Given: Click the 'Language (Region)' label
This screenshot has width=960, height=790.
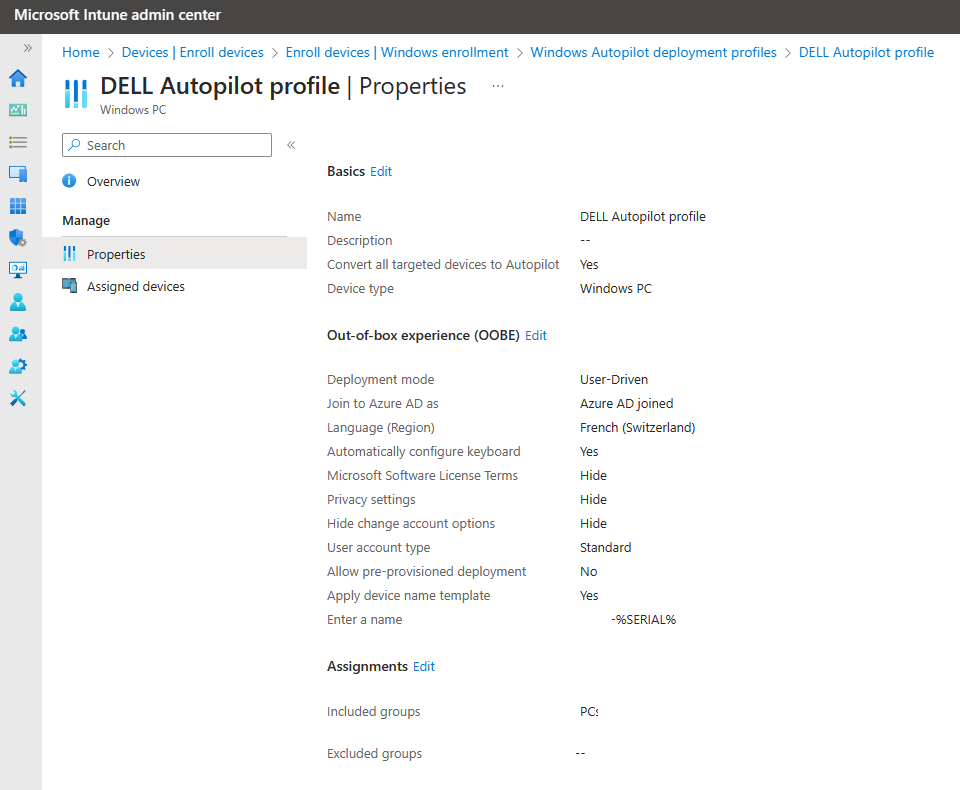Looking at the screenshot, I should coord(381,427).
